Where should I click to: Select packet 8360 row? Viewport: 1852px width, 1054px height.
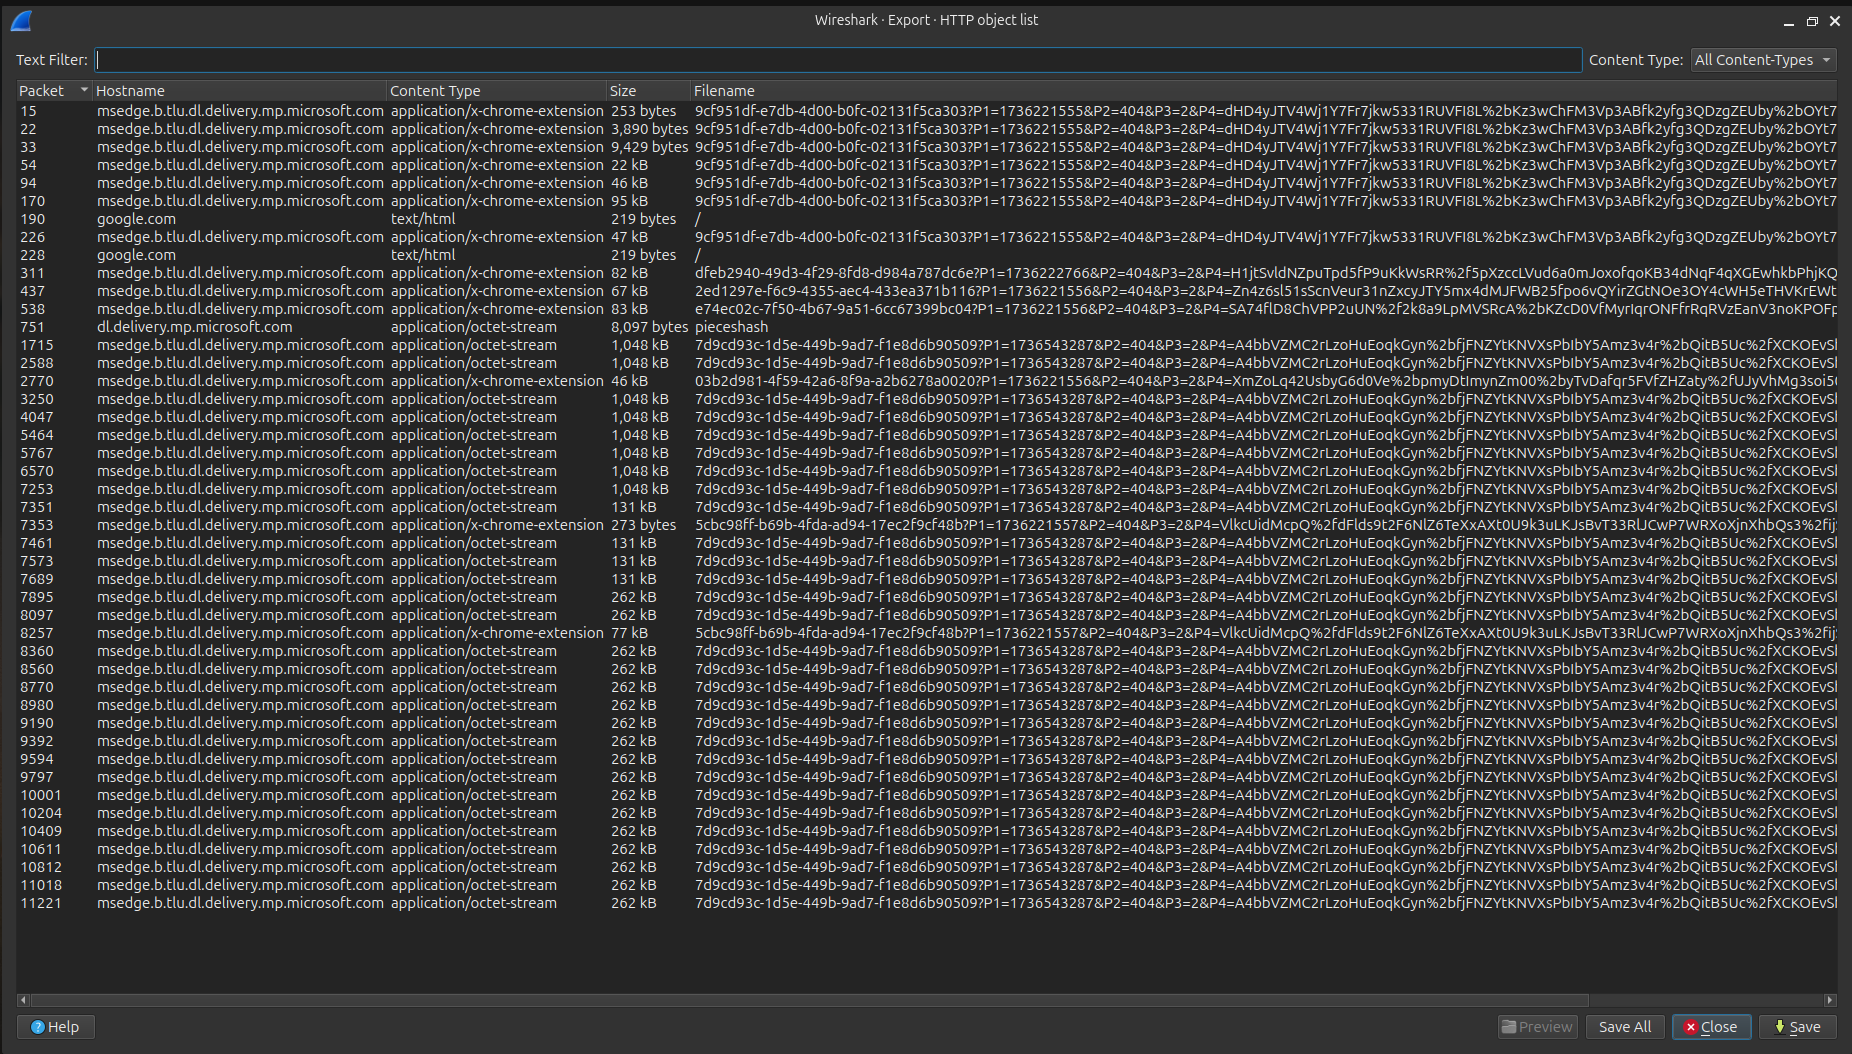tap(927, 651)
